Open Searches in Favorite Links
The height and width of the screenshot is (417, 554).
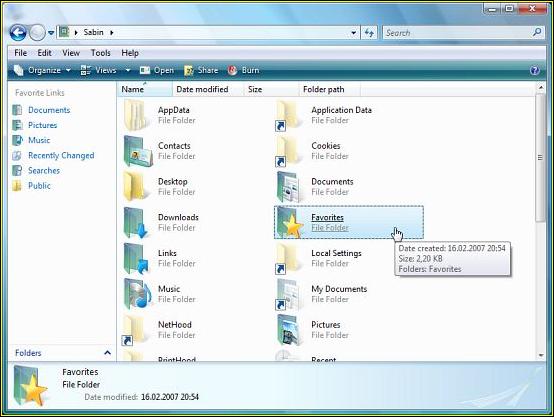point(44,171)
